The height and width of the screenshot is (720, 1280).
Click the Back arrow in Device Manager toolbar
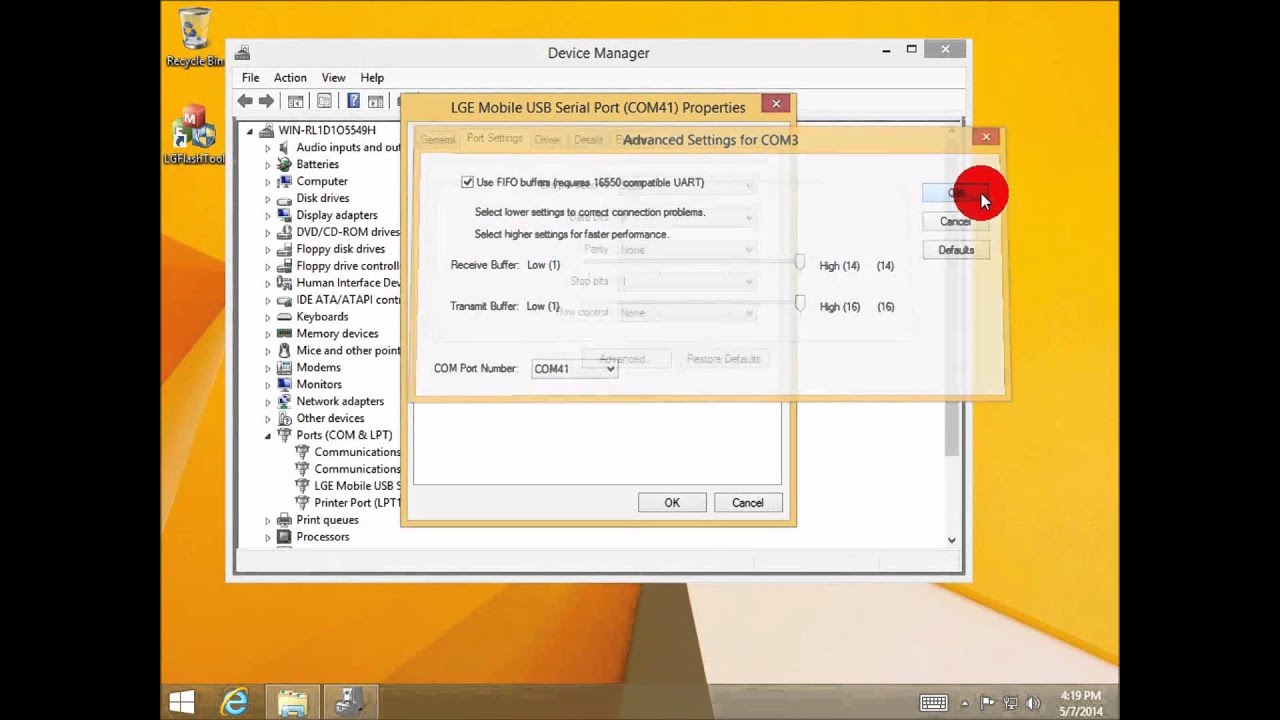pos(245,101)
